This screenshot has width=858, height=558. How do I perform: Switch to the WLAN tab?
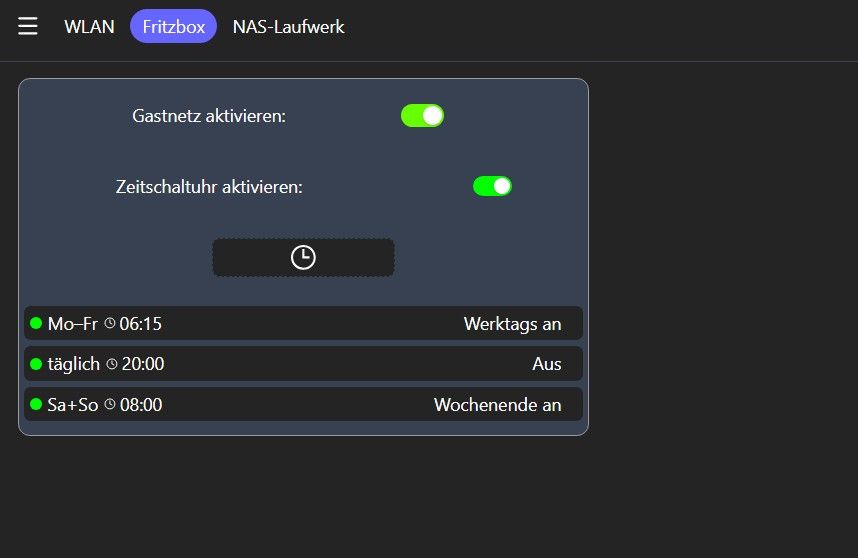(89, 26)
